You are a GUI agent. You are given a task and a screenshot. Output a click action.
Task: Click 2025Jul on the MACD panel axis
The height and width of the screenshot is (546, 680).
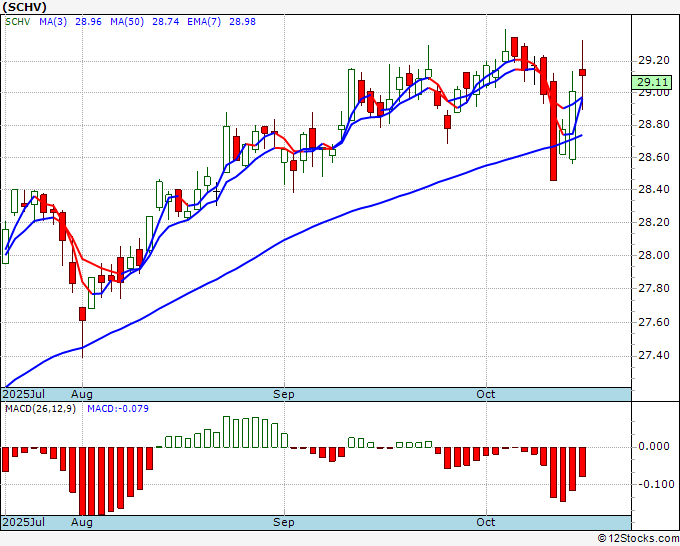pyautogui.click(x=24, y=522)
